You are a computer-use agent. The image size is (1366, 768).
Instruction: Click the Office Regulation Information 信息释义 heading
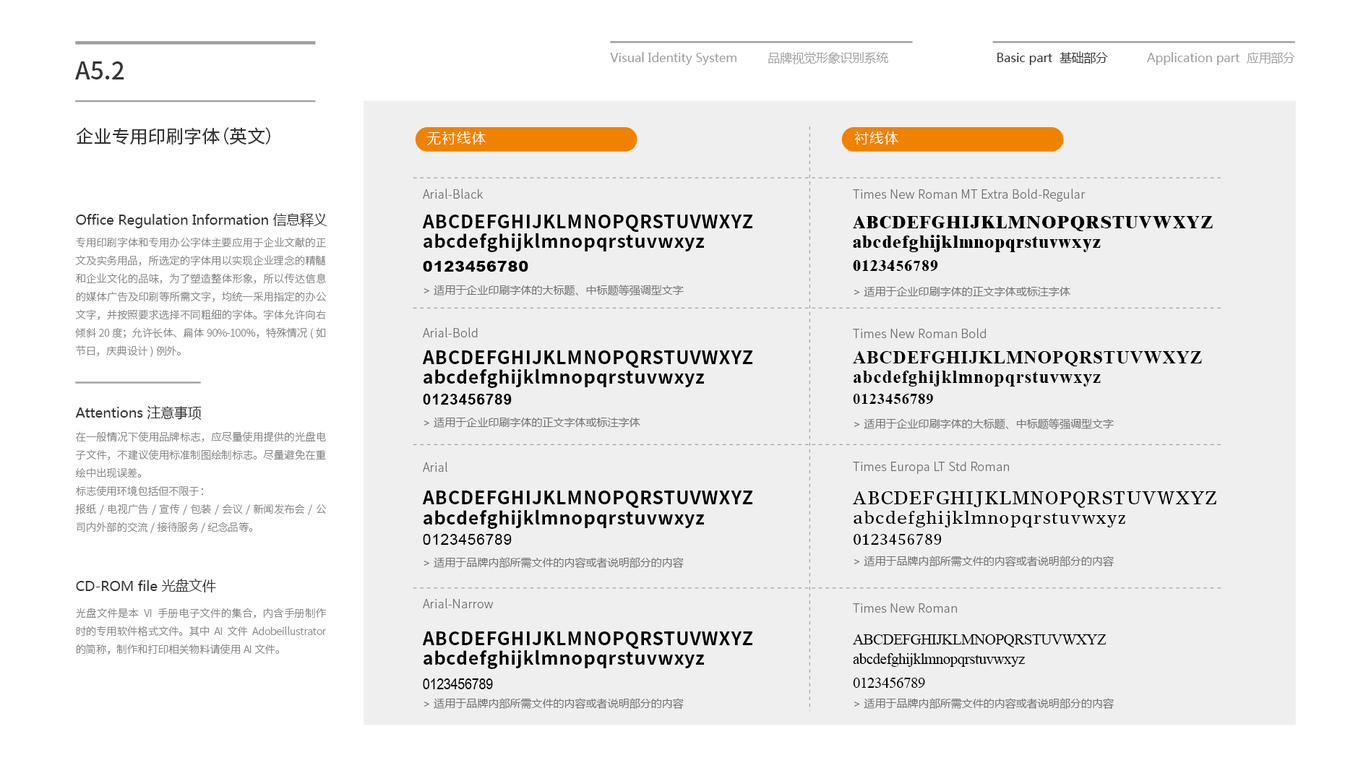point(201,220)
